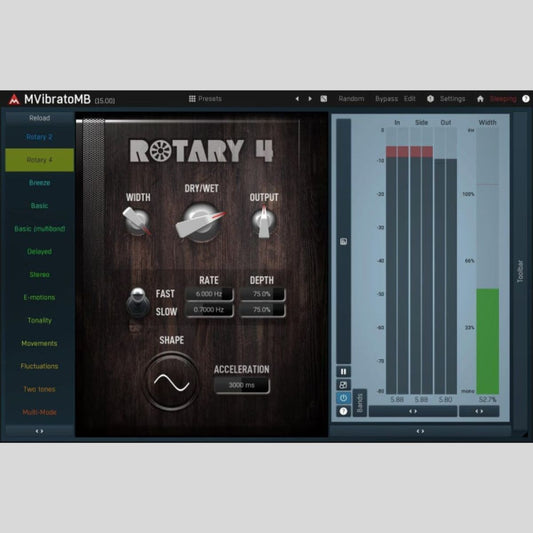Image resolution: width=533 pixels, height=533 pixels.
Task: Click the Fast Rate 6.000 Hz field
Action: point(209,294)
